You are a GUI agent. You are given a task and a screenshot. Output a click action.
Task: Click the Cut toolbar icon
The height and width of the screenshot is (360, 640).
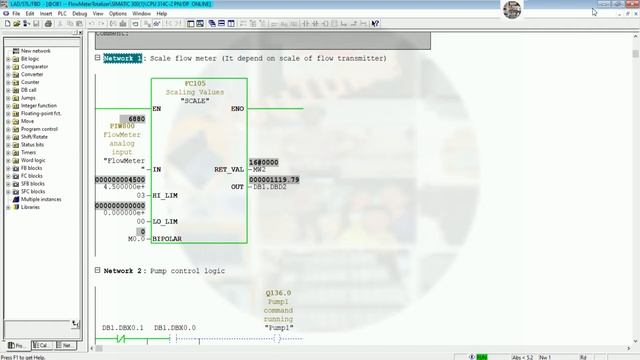tap(60, 24)
